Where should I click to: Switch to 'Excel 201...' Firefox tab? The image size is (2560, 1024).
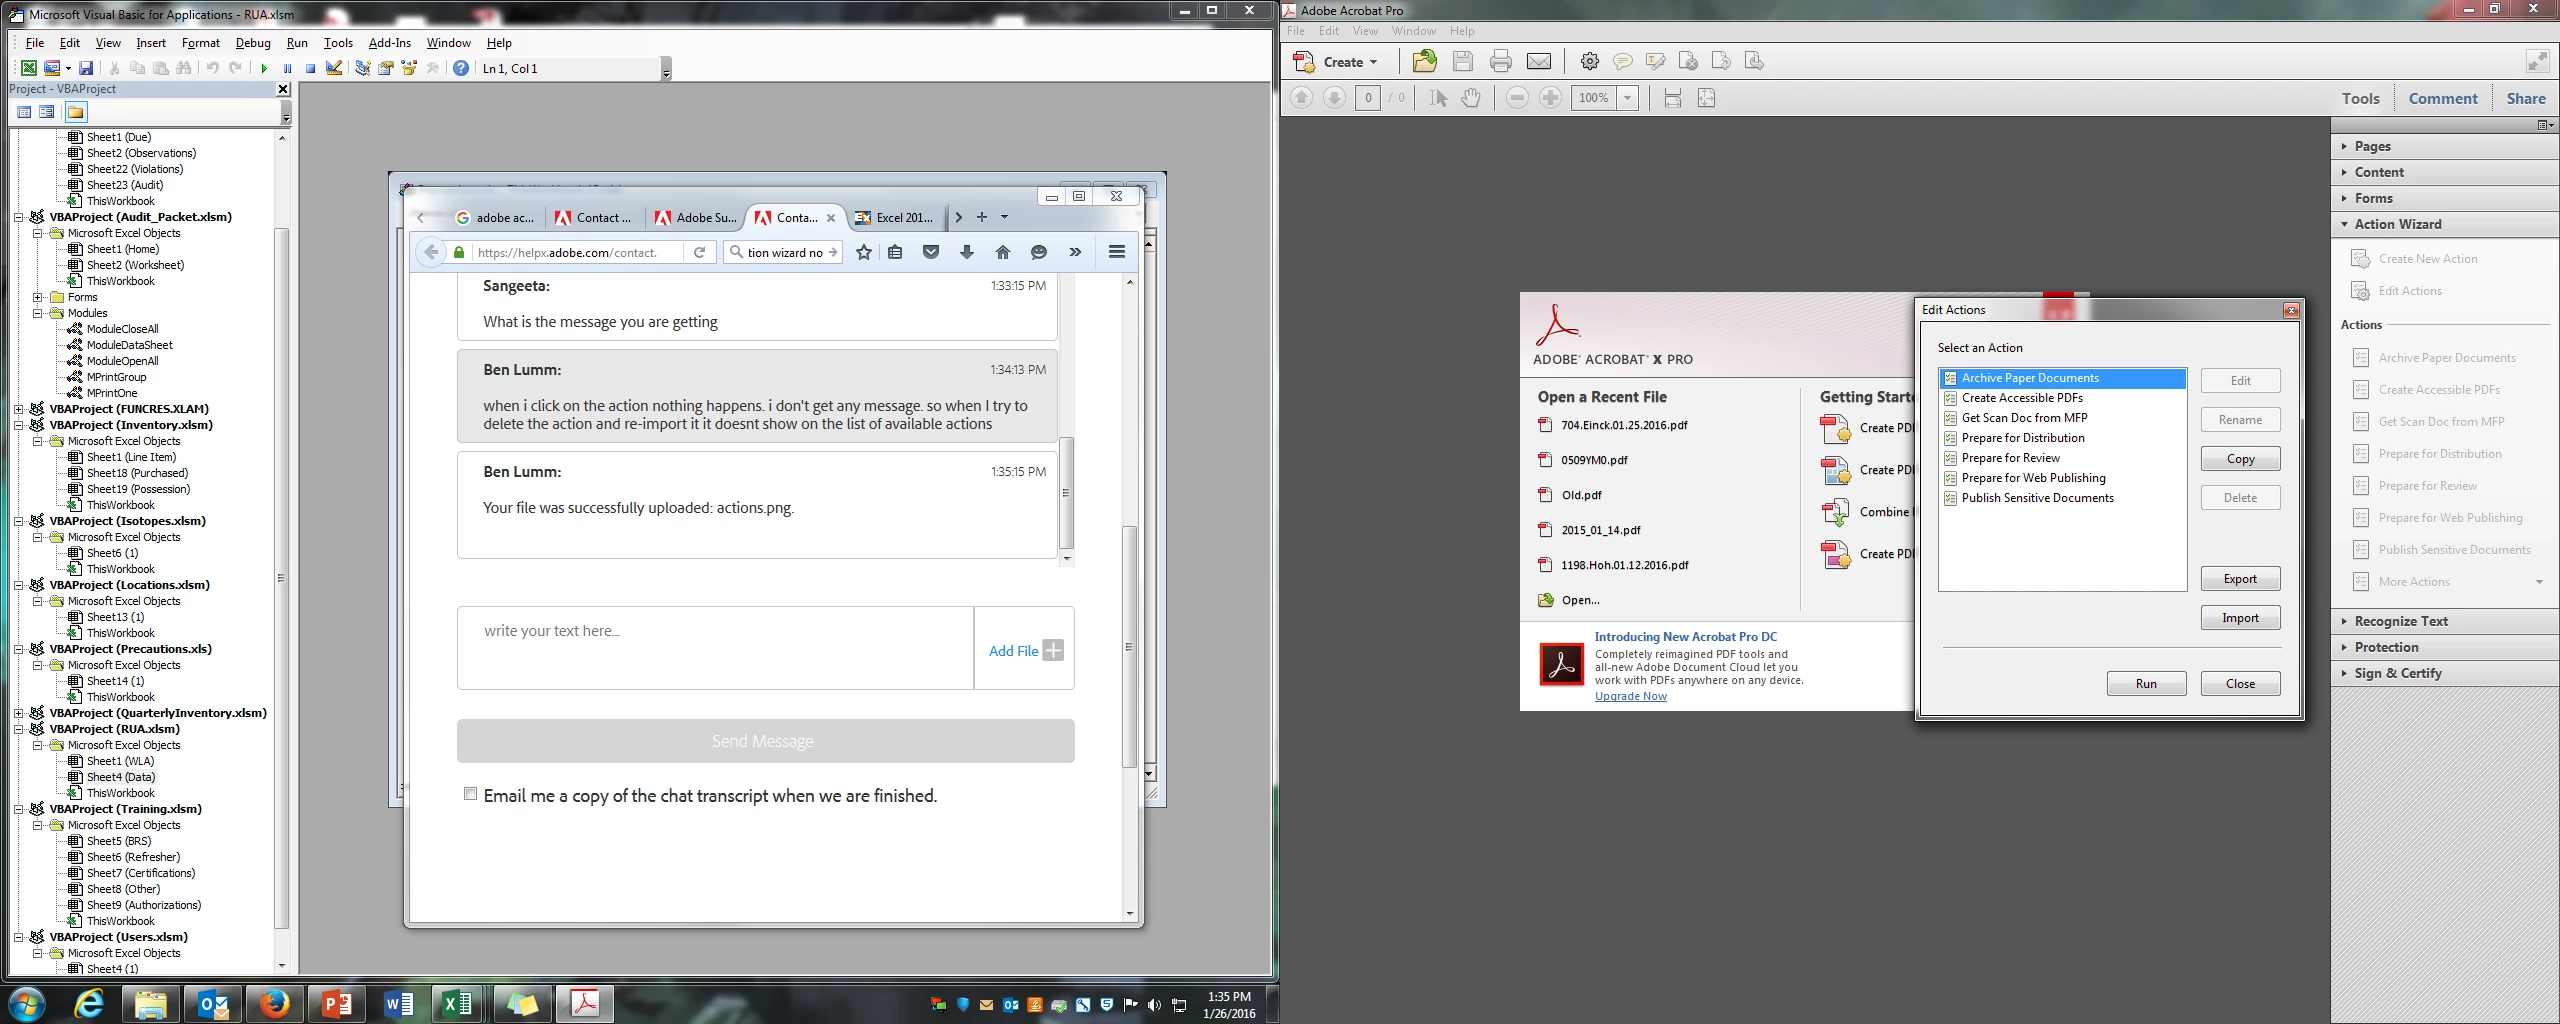click(x=894, y=218)
